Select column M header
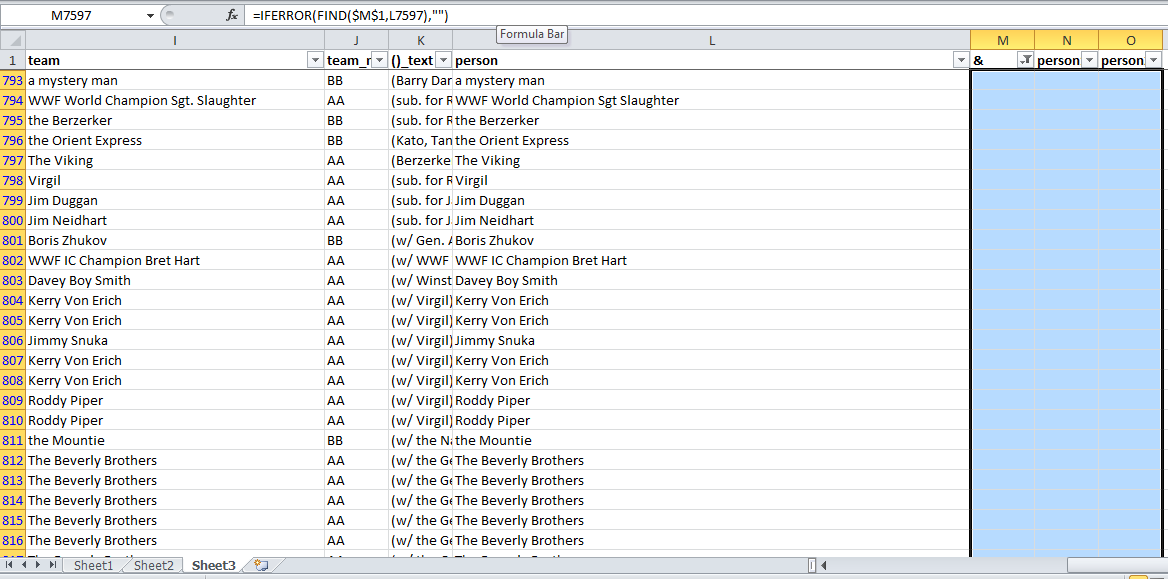This screenshot has width=1168, height=579. [1003, 40]
